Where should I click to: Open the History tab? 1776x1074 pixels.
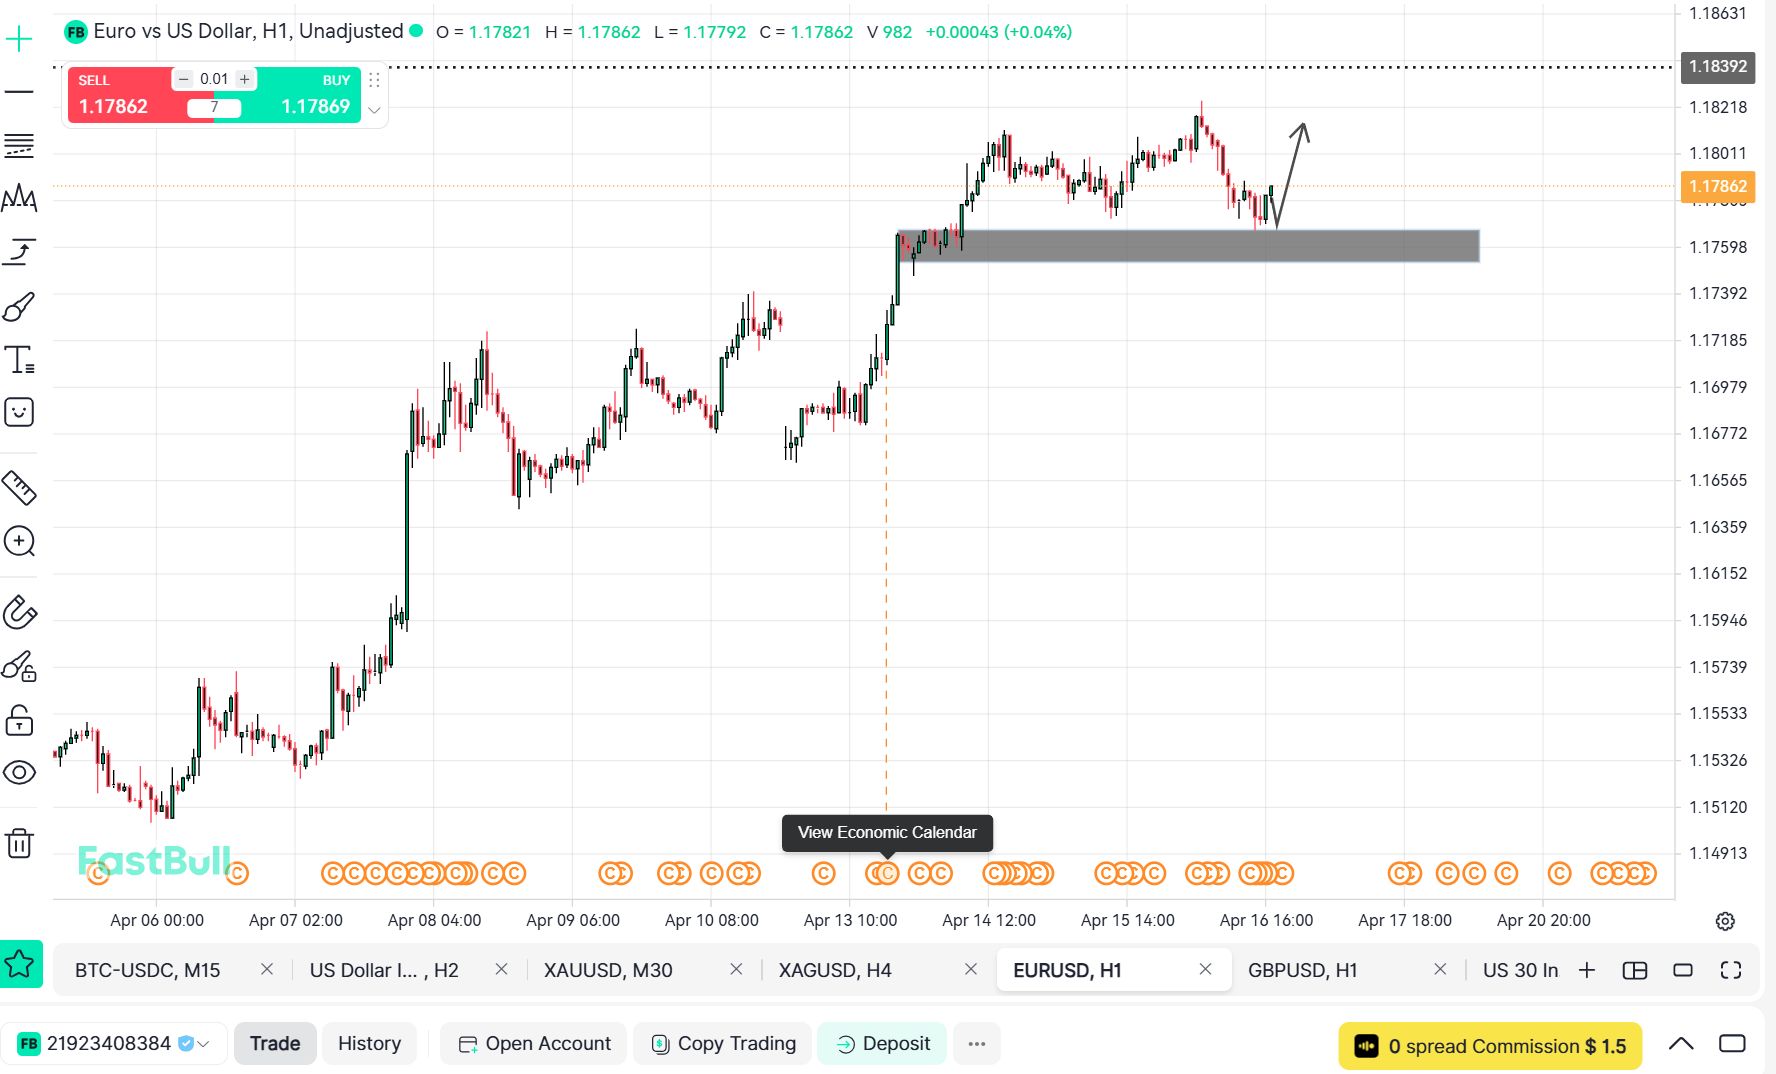[x=369, y=1044]
